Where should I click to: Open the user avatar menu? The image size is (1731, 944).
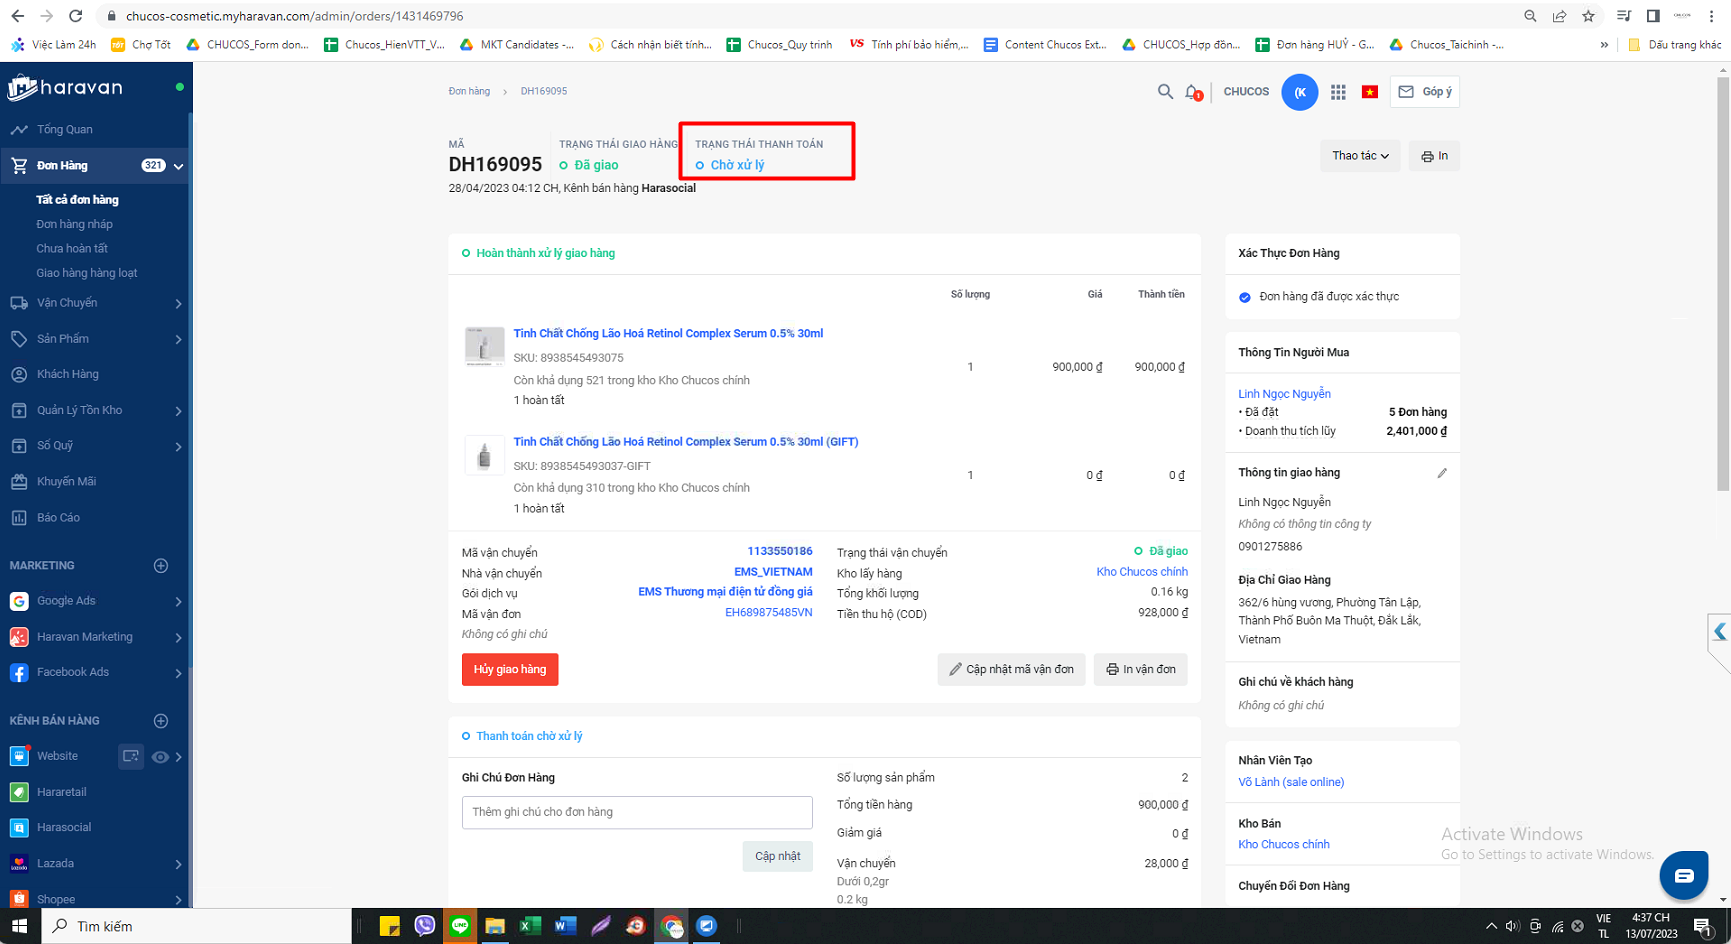(1300, 92)
